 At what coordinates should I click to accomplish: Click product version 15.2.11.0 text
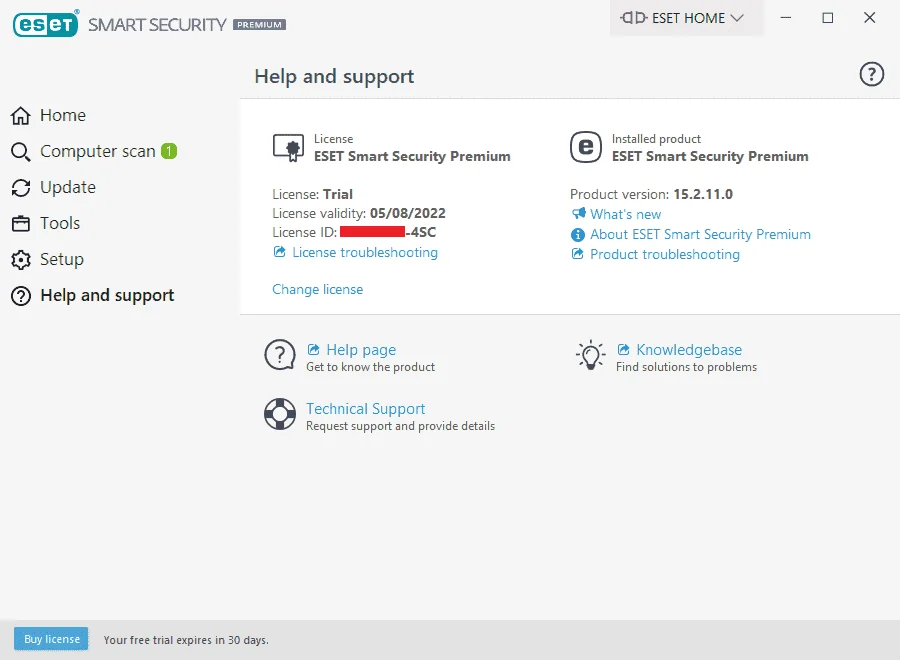pos(703,194)
